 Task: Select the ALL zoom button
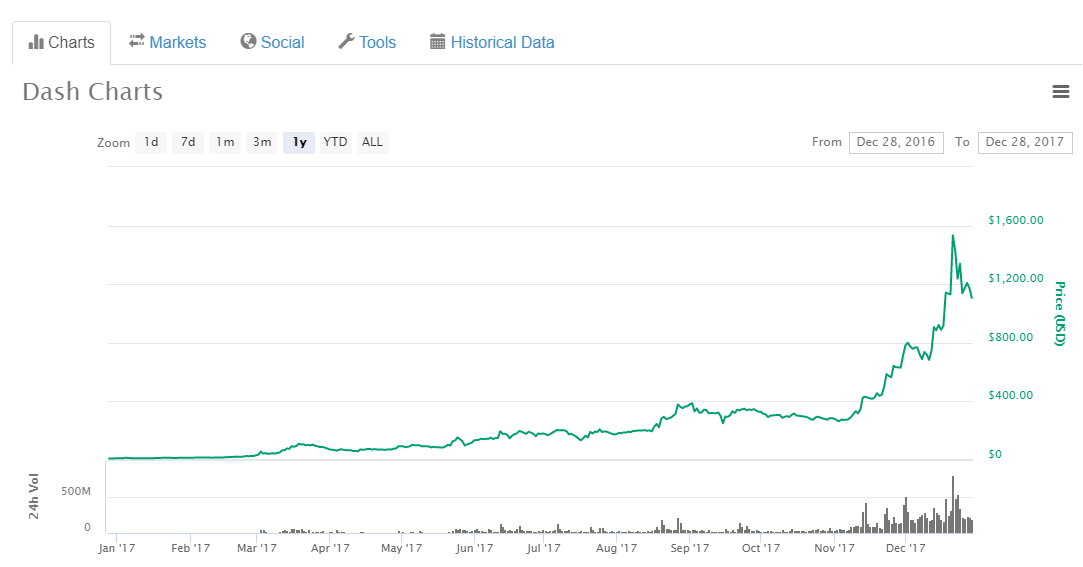pyautogui.click(x=372, y=142)
